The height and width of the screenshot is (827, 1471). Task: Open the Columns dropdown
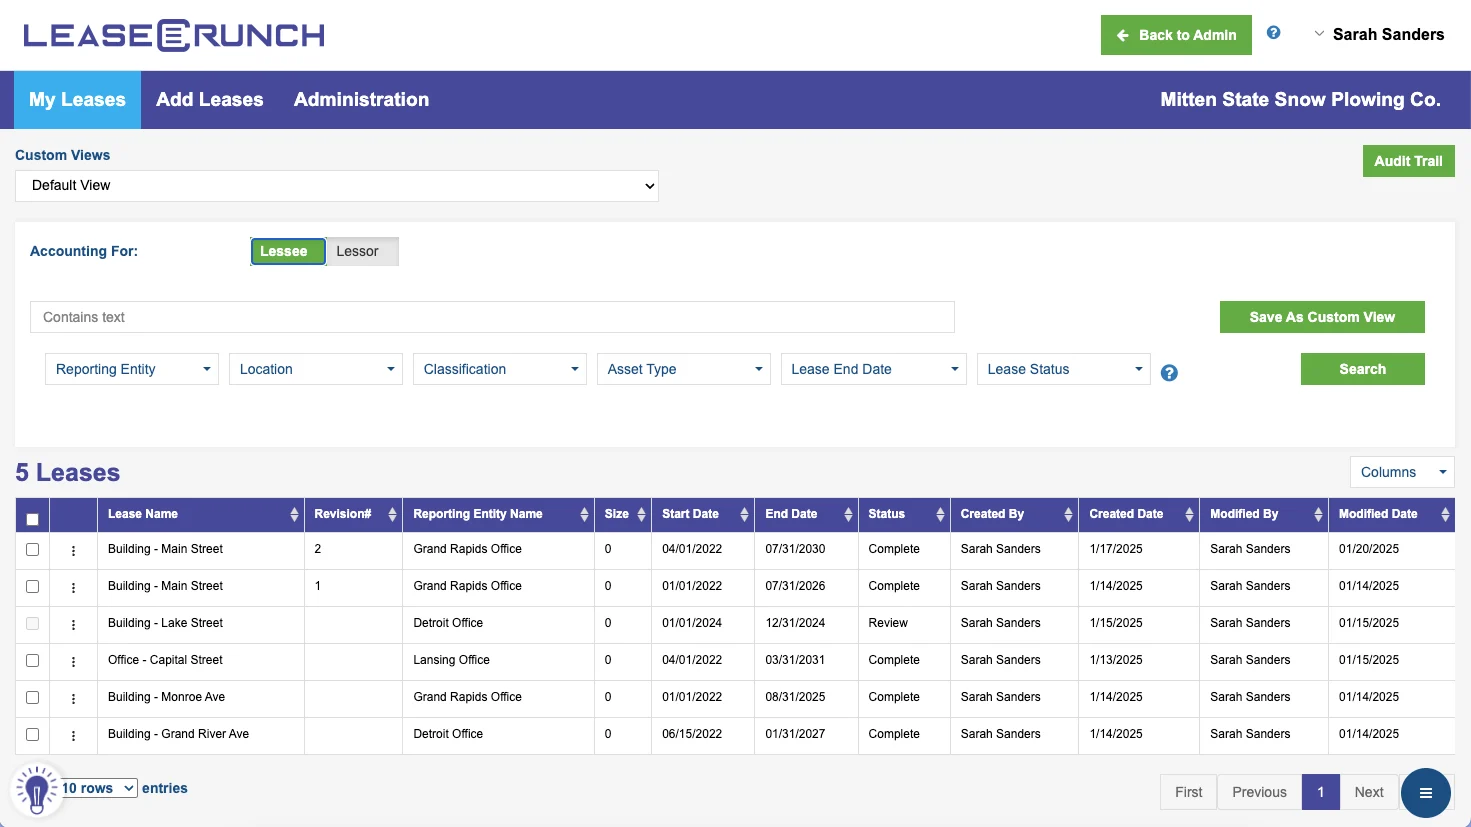pyautogui.click(x=1402, y=472)
